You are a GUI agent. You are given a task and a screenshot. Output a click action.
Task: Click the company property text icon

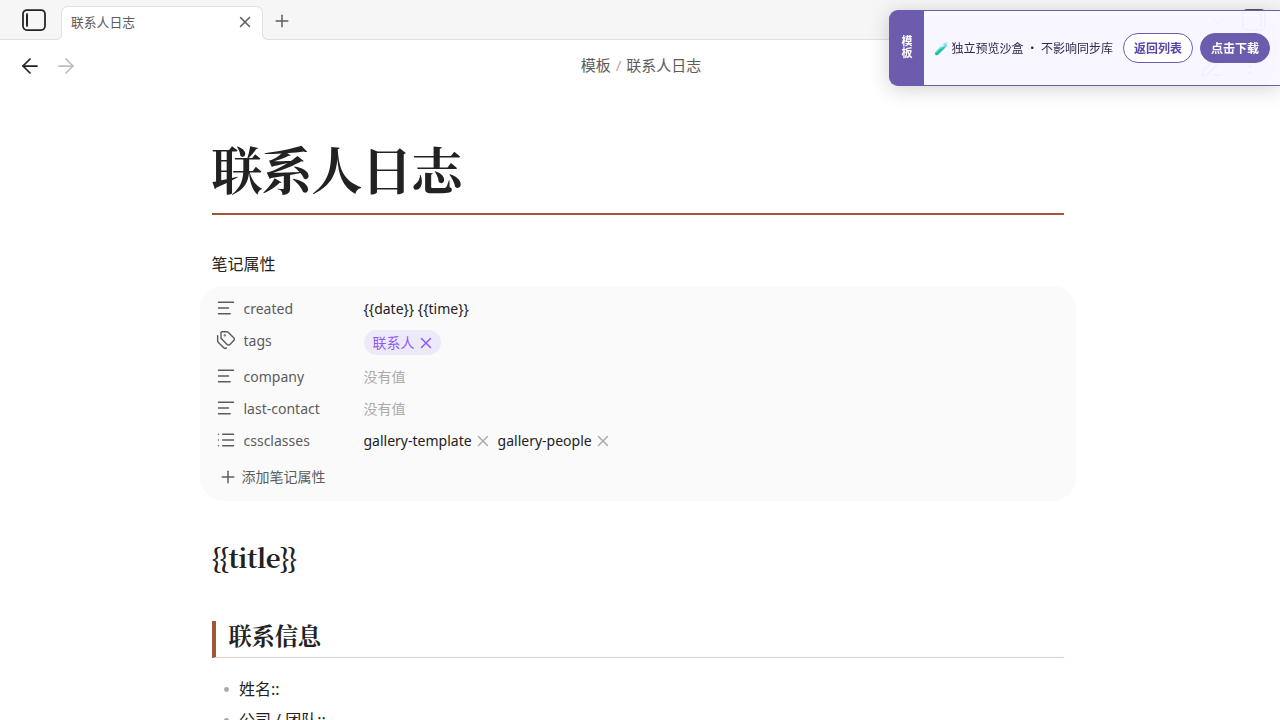pyautogui.click(x=226, y=376)
